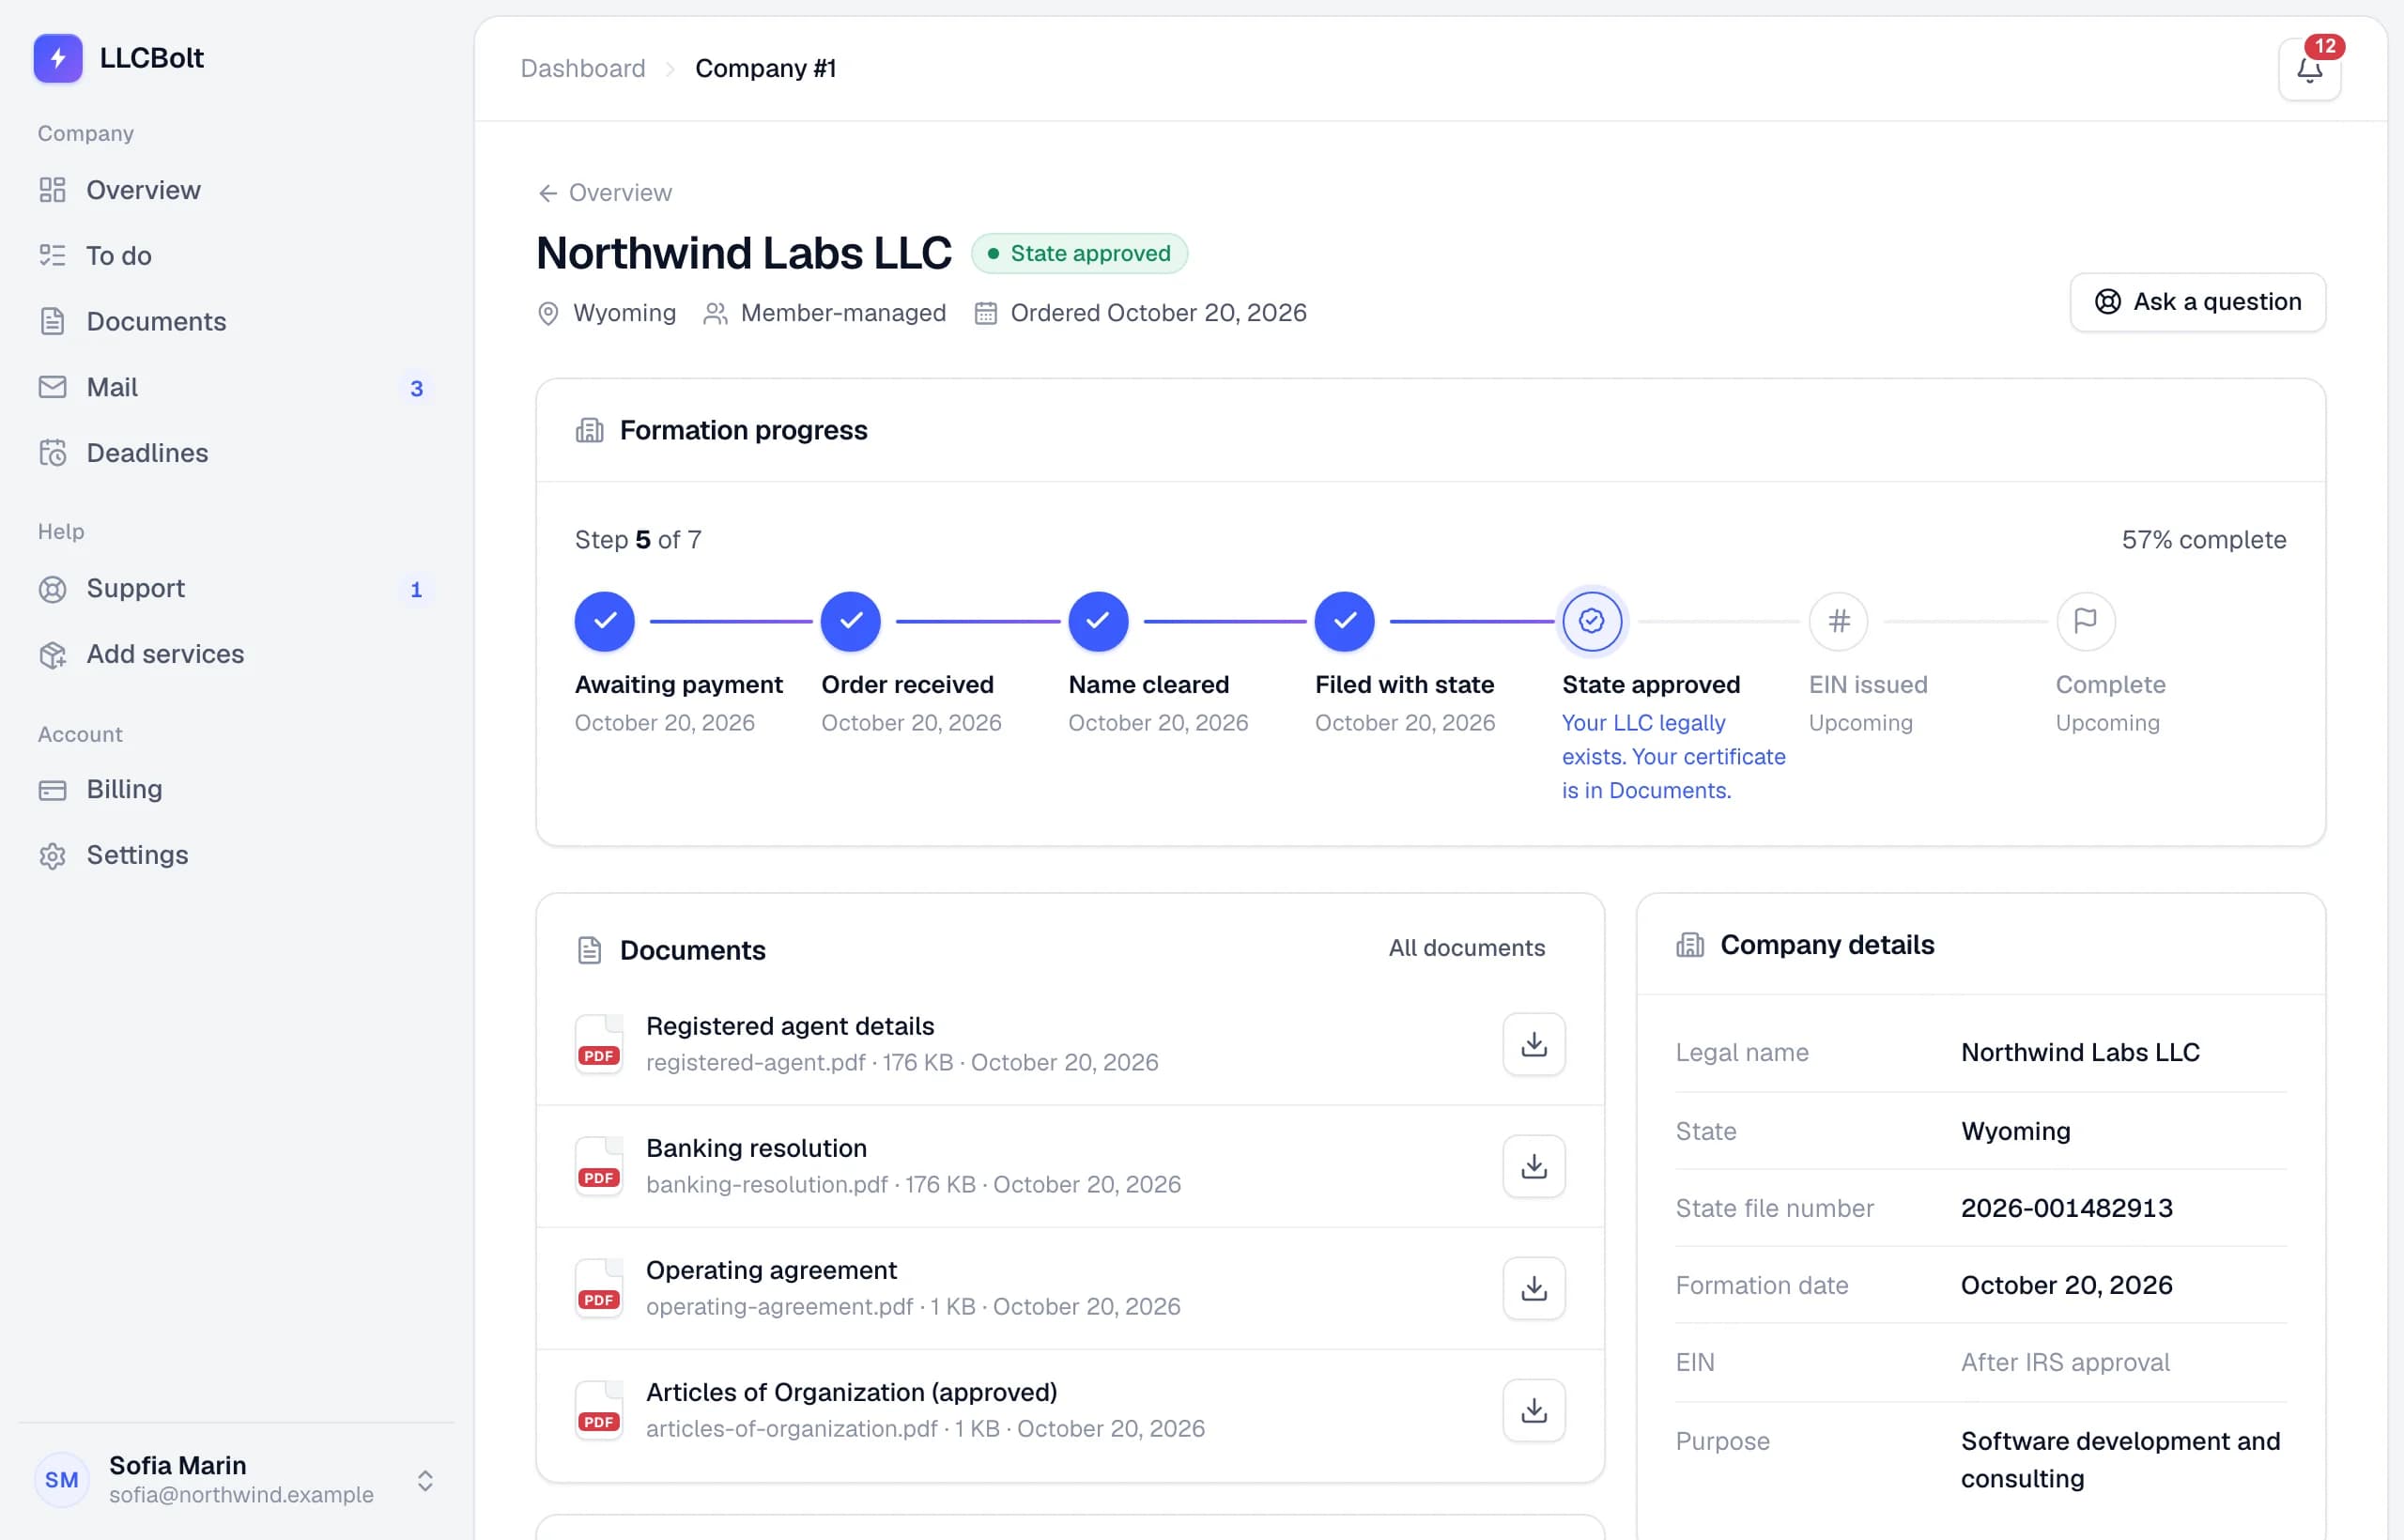Go to Documents in the sidebar
The image size is (2404, 1540).
click(236, 321)
